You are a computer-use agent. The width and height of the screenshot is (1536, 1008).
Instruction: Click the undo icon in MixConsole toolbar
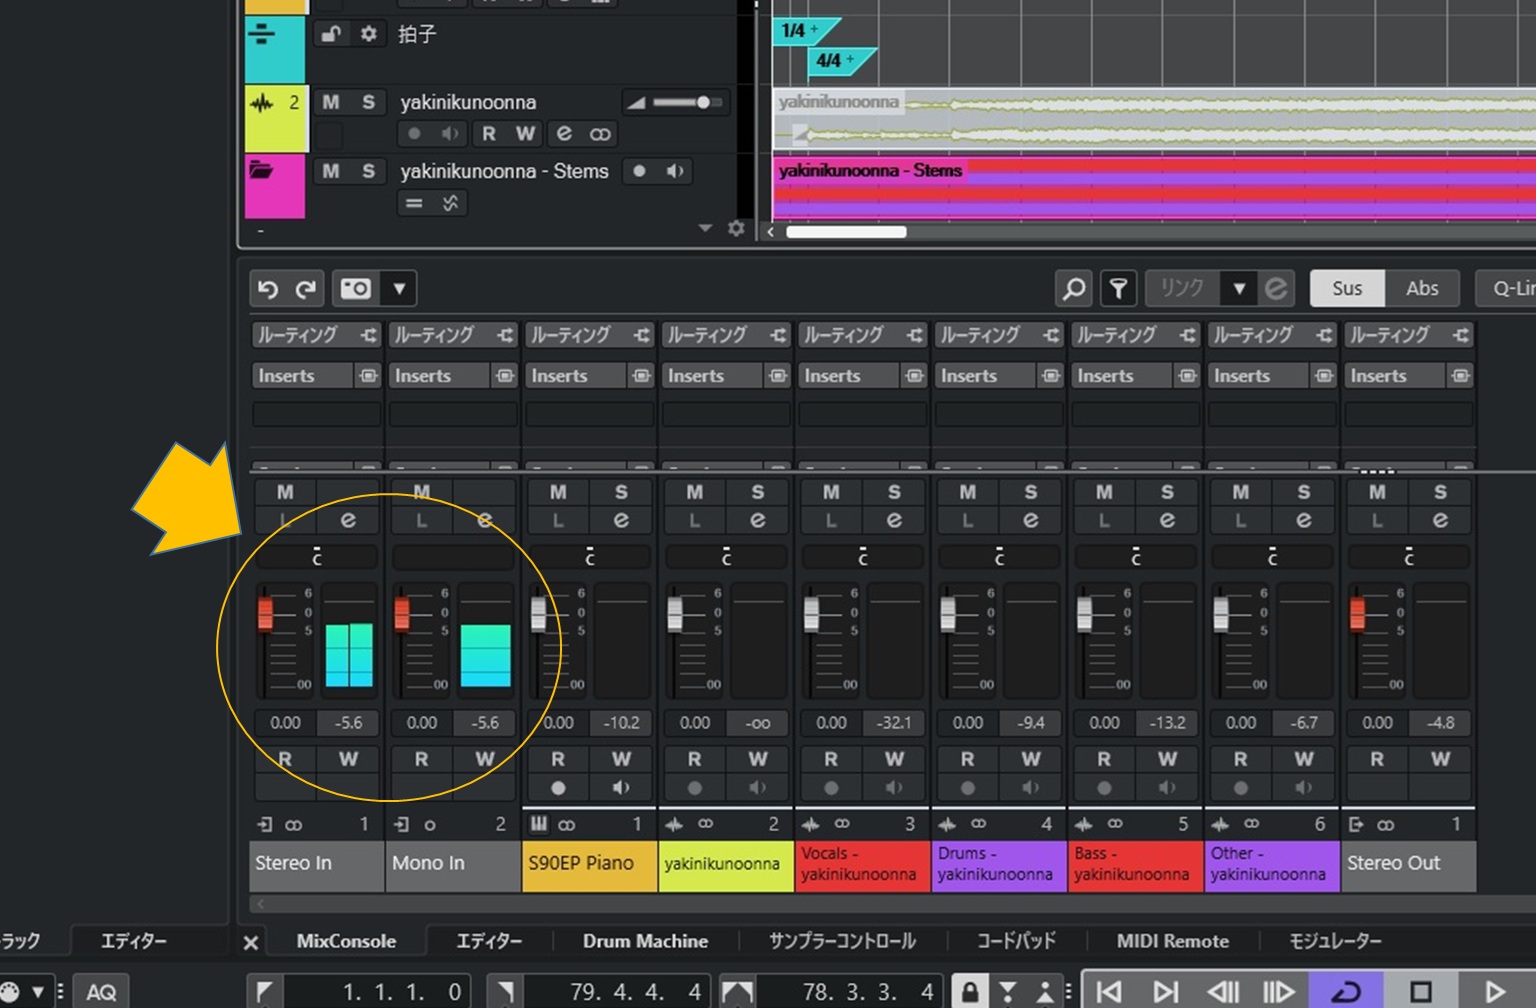[x=268, y=289]
